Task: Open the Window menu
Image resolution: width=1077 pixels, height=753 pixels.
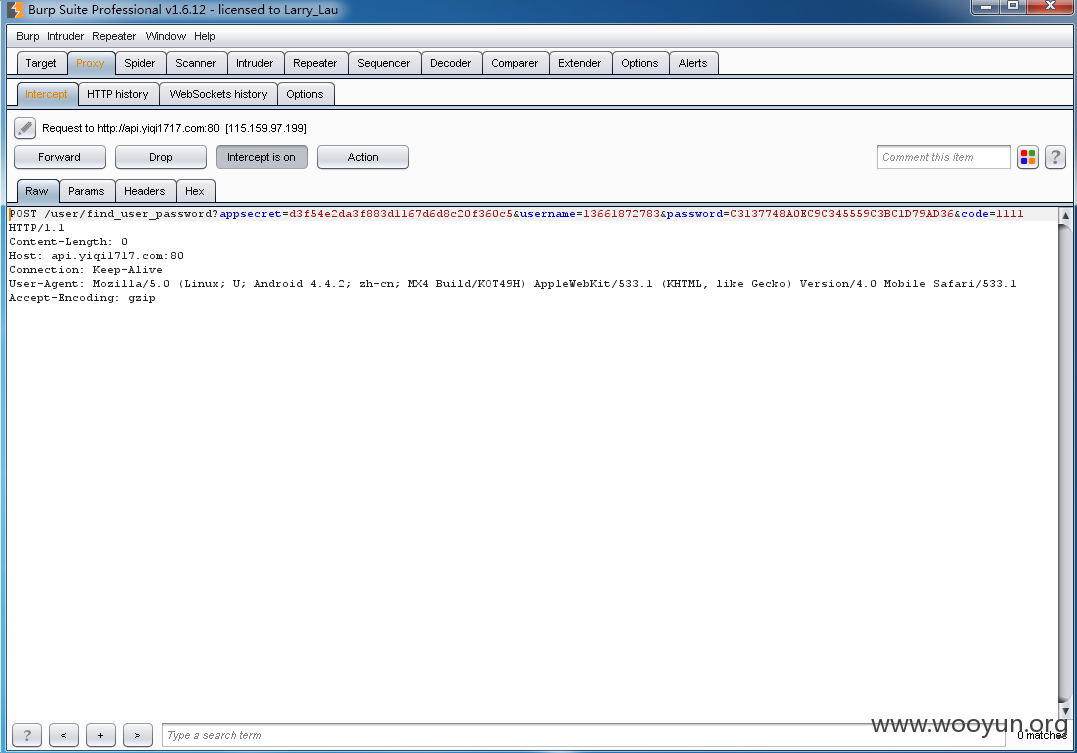Action: (x=166, y=36)
